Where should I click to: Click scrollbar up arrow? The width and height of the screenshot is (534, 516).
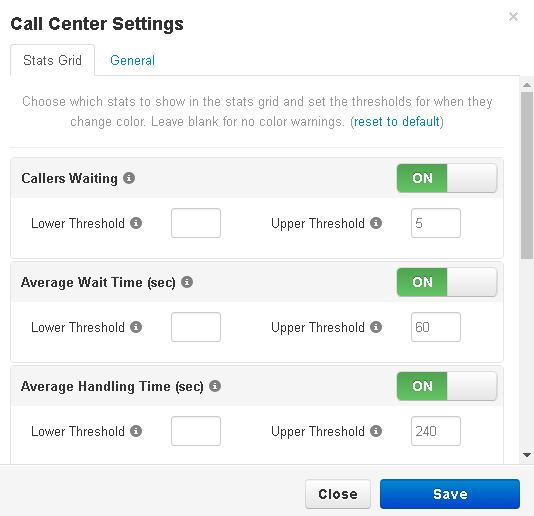click(527, 85)
